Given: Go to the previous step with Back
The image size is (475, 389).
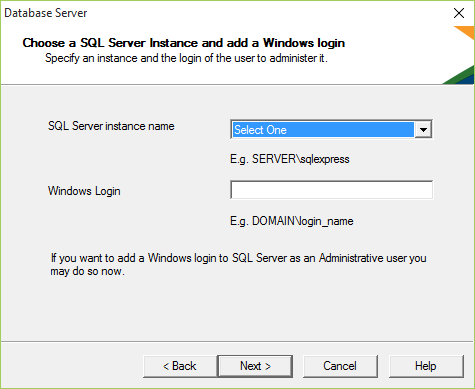Looking at the screenshot, I should pyautogui.click(x=180, y=366).
